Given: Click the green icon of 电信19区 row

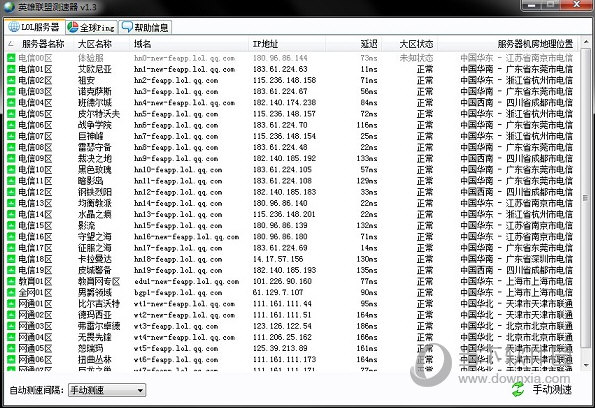Looking at the screenshot, I should [x=11, y=270].
